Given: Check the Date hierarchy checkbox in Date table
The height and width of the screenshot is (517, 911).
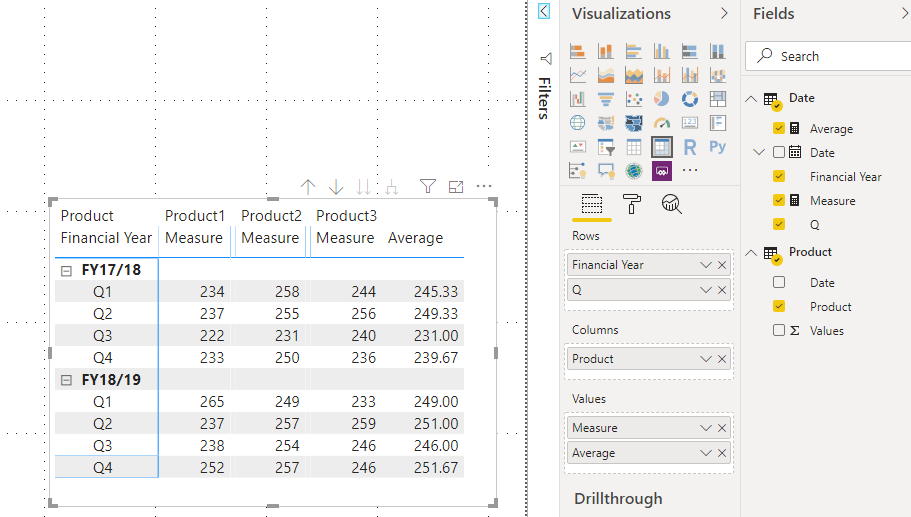Looking at the screenshot, I should point(779,152).
